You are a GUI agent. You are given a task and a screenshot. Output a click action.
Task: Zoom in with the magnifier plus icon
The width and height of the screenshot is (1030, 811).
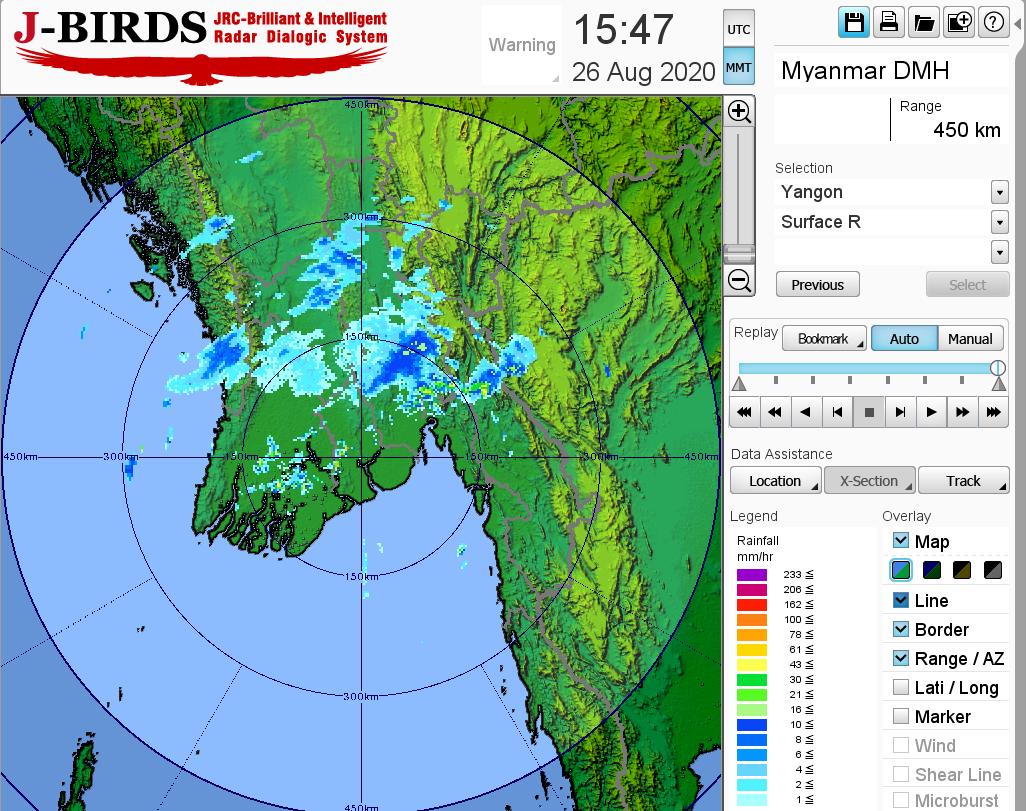coord(739,111)
